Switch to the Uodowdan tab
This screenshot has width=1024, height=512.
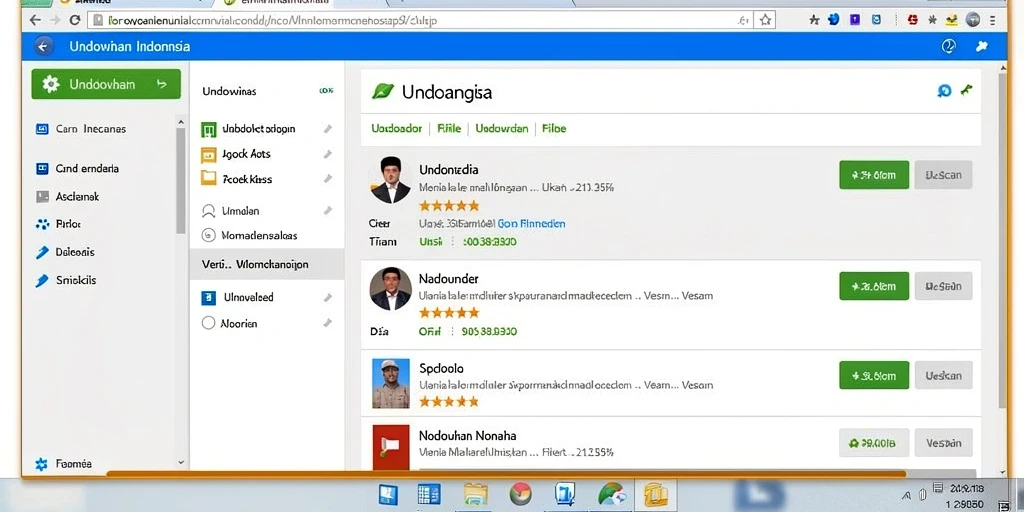502,129
